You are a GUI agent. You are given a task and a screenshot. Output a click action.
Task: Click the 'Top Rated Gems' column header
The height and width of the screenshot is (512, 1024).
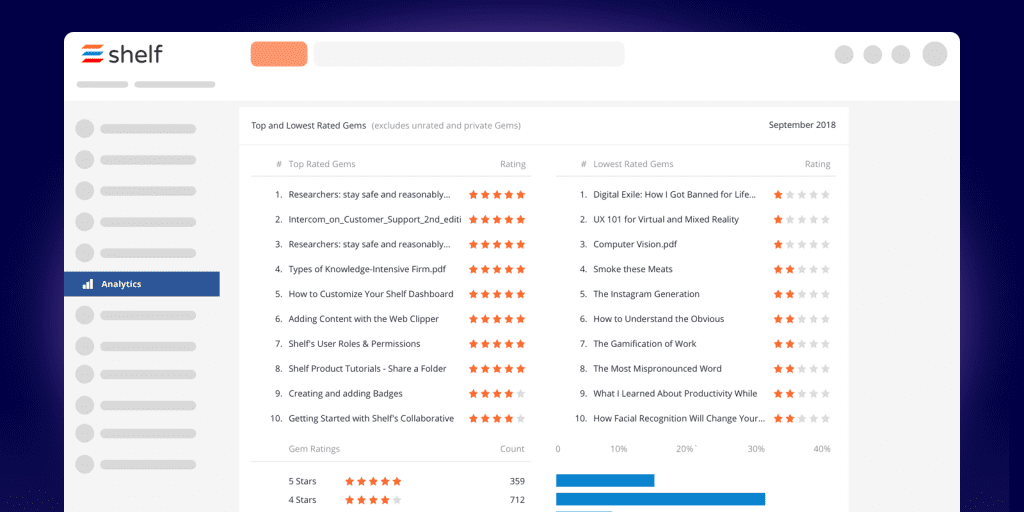322,164
